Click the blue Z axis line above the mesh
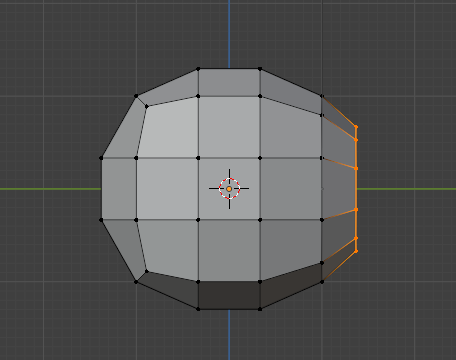 (x=229, y=33)
